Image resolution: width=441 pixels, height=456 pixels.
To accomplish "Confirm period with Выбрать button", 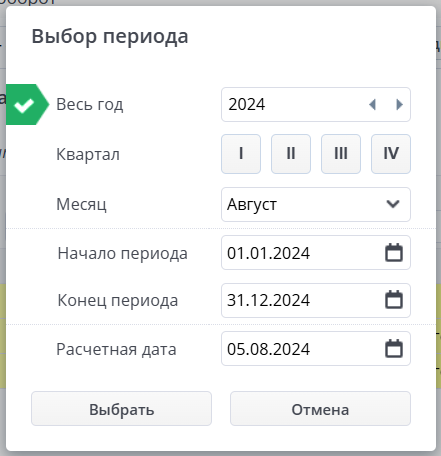I will coord(121,408).
